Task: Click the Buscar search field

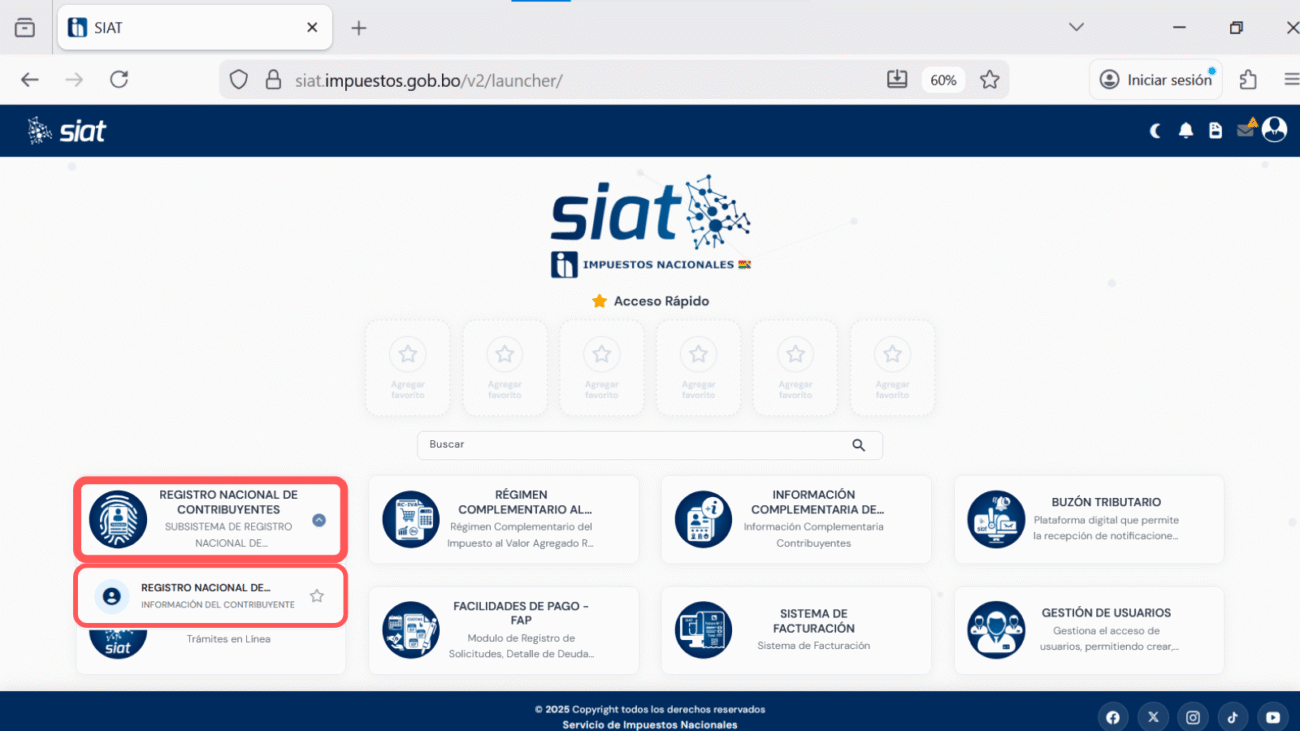Action: point(635,445)
